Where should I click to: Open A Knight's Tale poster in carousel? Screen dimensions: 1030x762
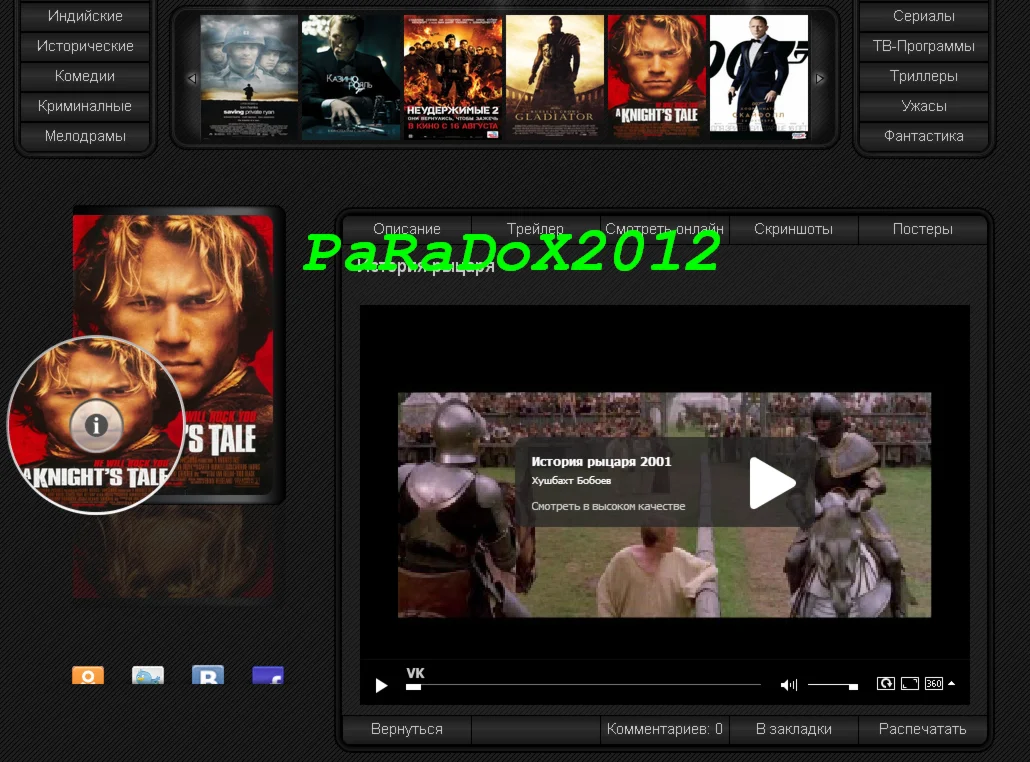[x=657, y=77]
